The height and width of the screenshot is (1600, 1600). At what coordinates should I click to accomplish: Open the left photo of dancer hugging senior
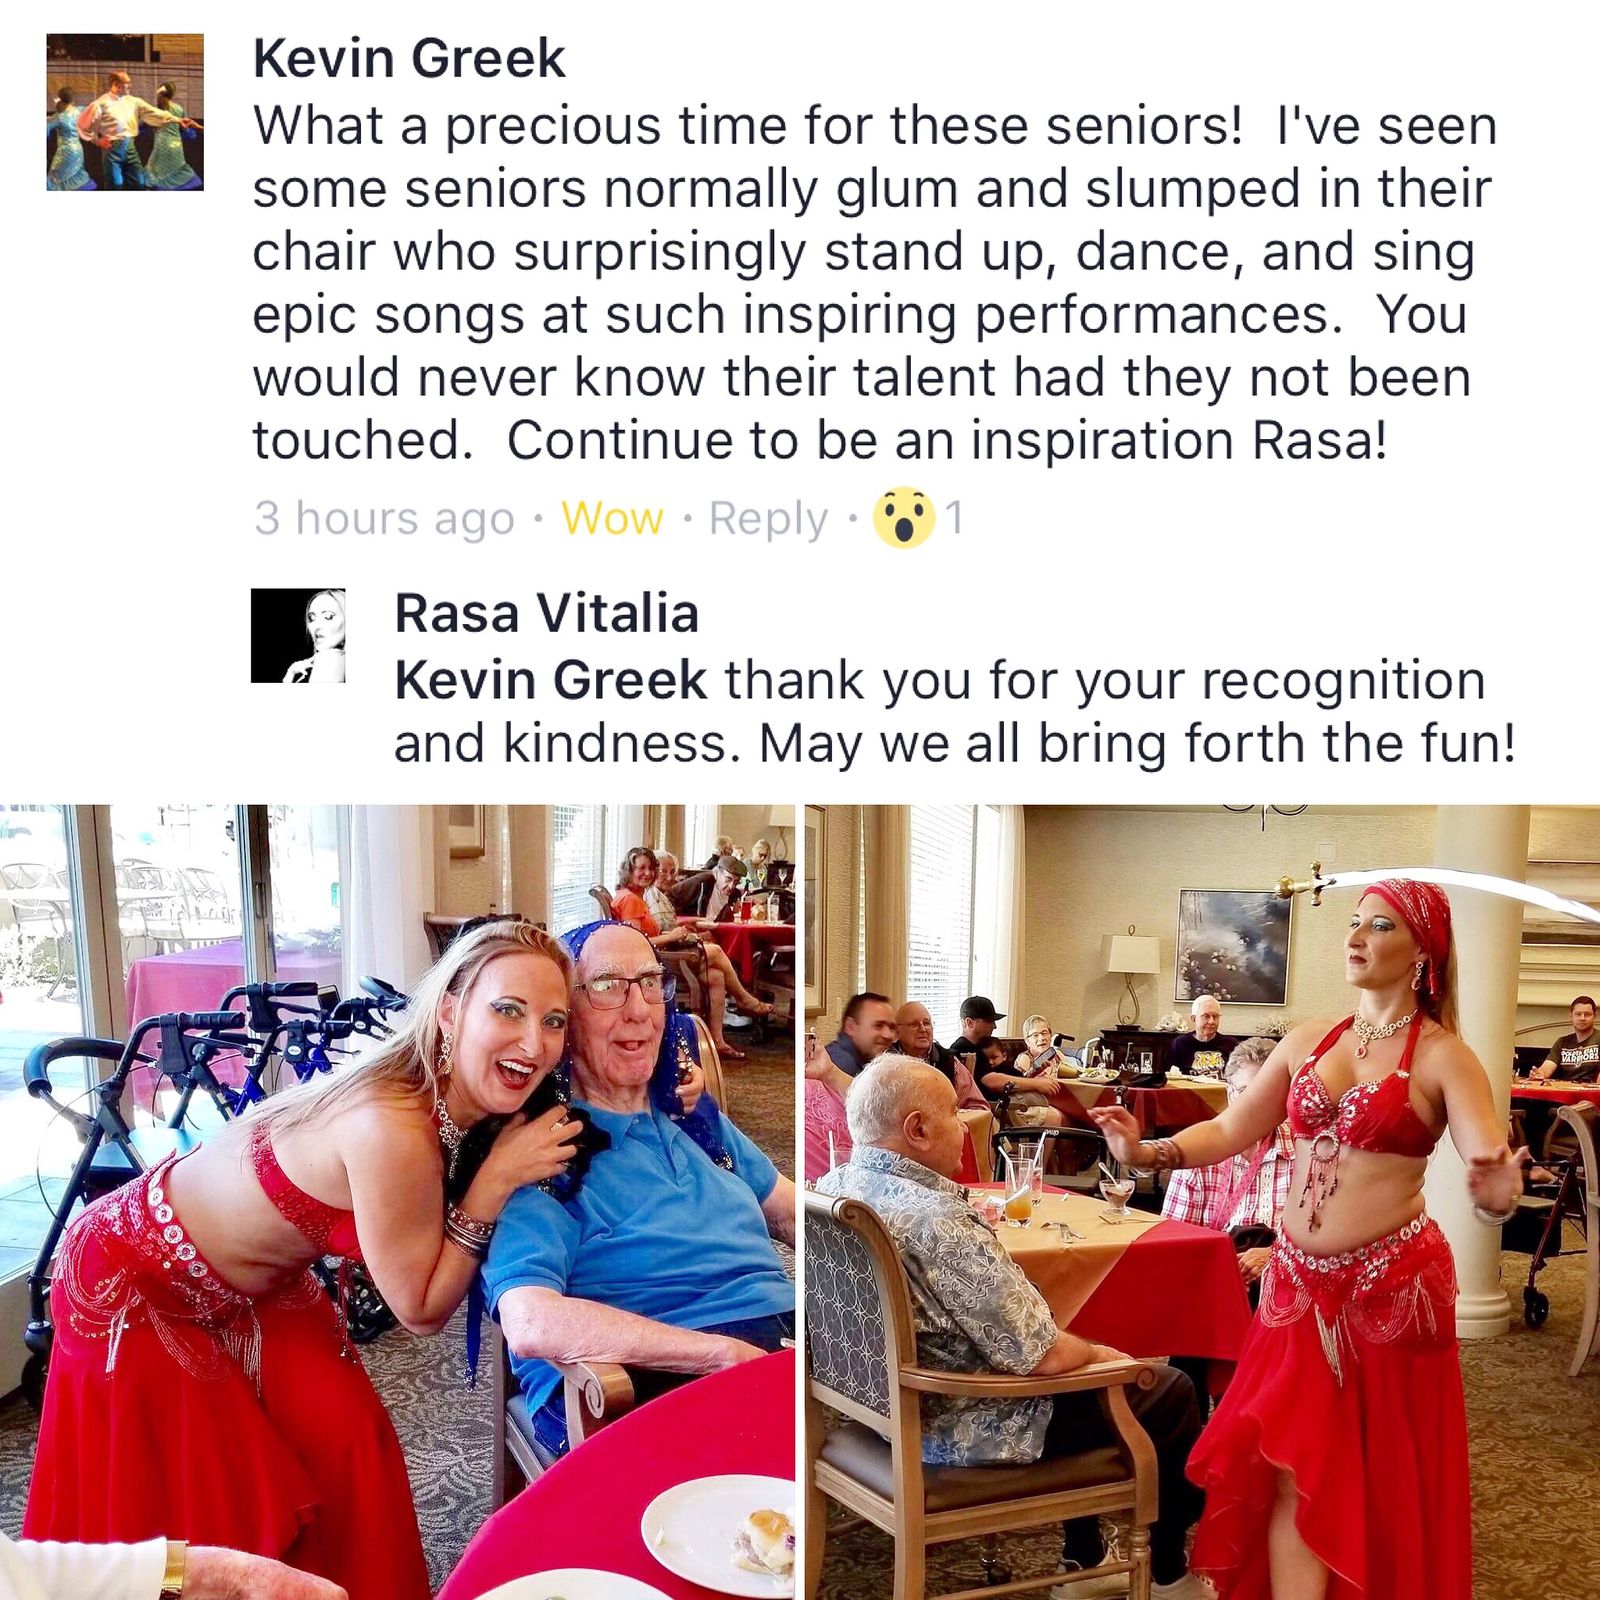397,1202
